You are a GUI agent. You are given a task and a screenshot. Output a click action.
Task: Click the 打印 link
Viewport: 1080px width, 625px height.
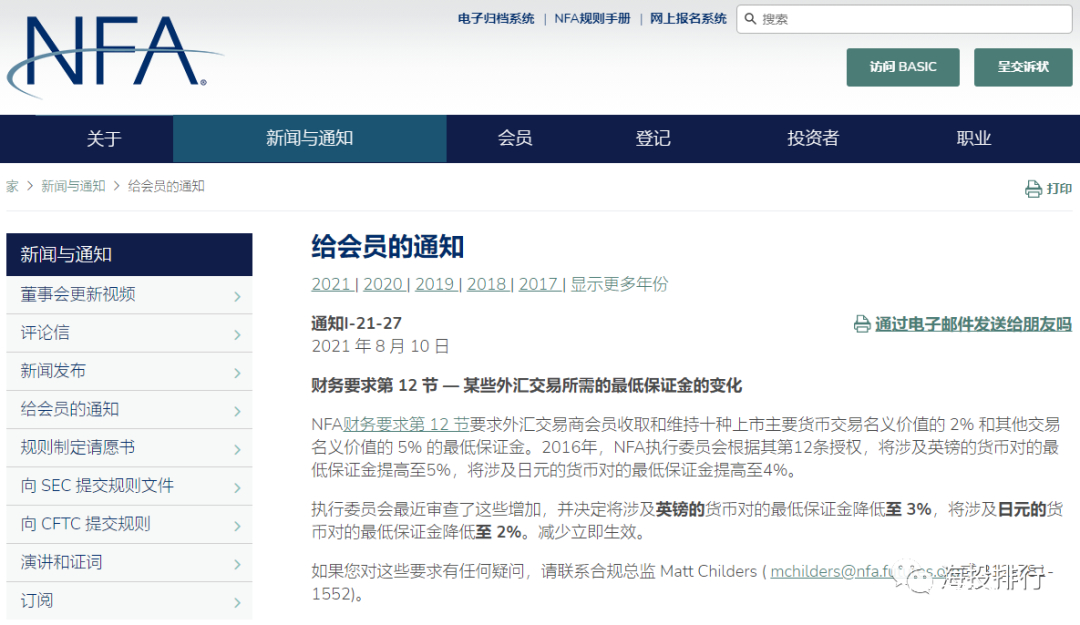pyautogui.click(x=1059, y=189)
